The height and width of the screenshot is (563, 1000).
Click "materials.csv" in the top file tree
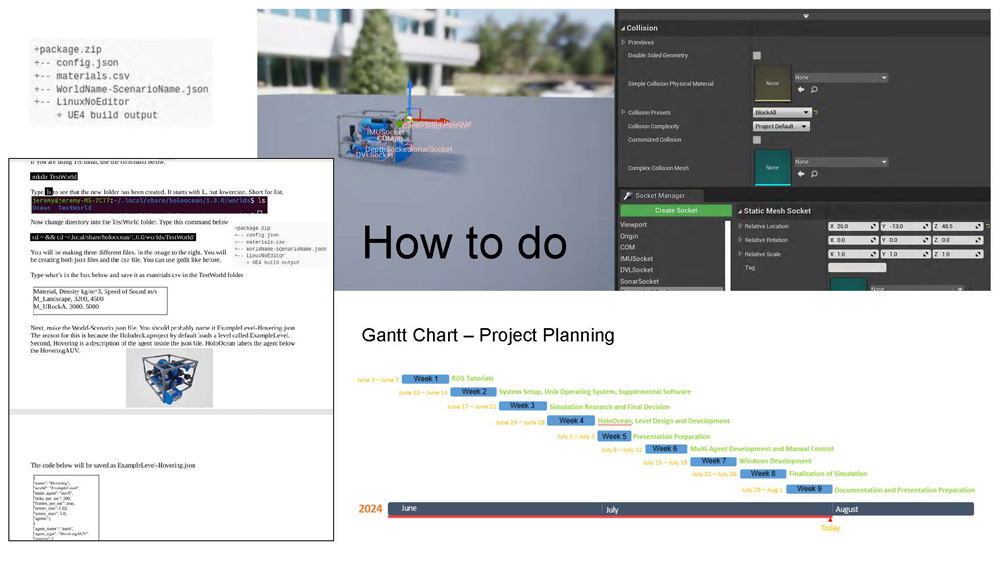click(x=92, y=76)
